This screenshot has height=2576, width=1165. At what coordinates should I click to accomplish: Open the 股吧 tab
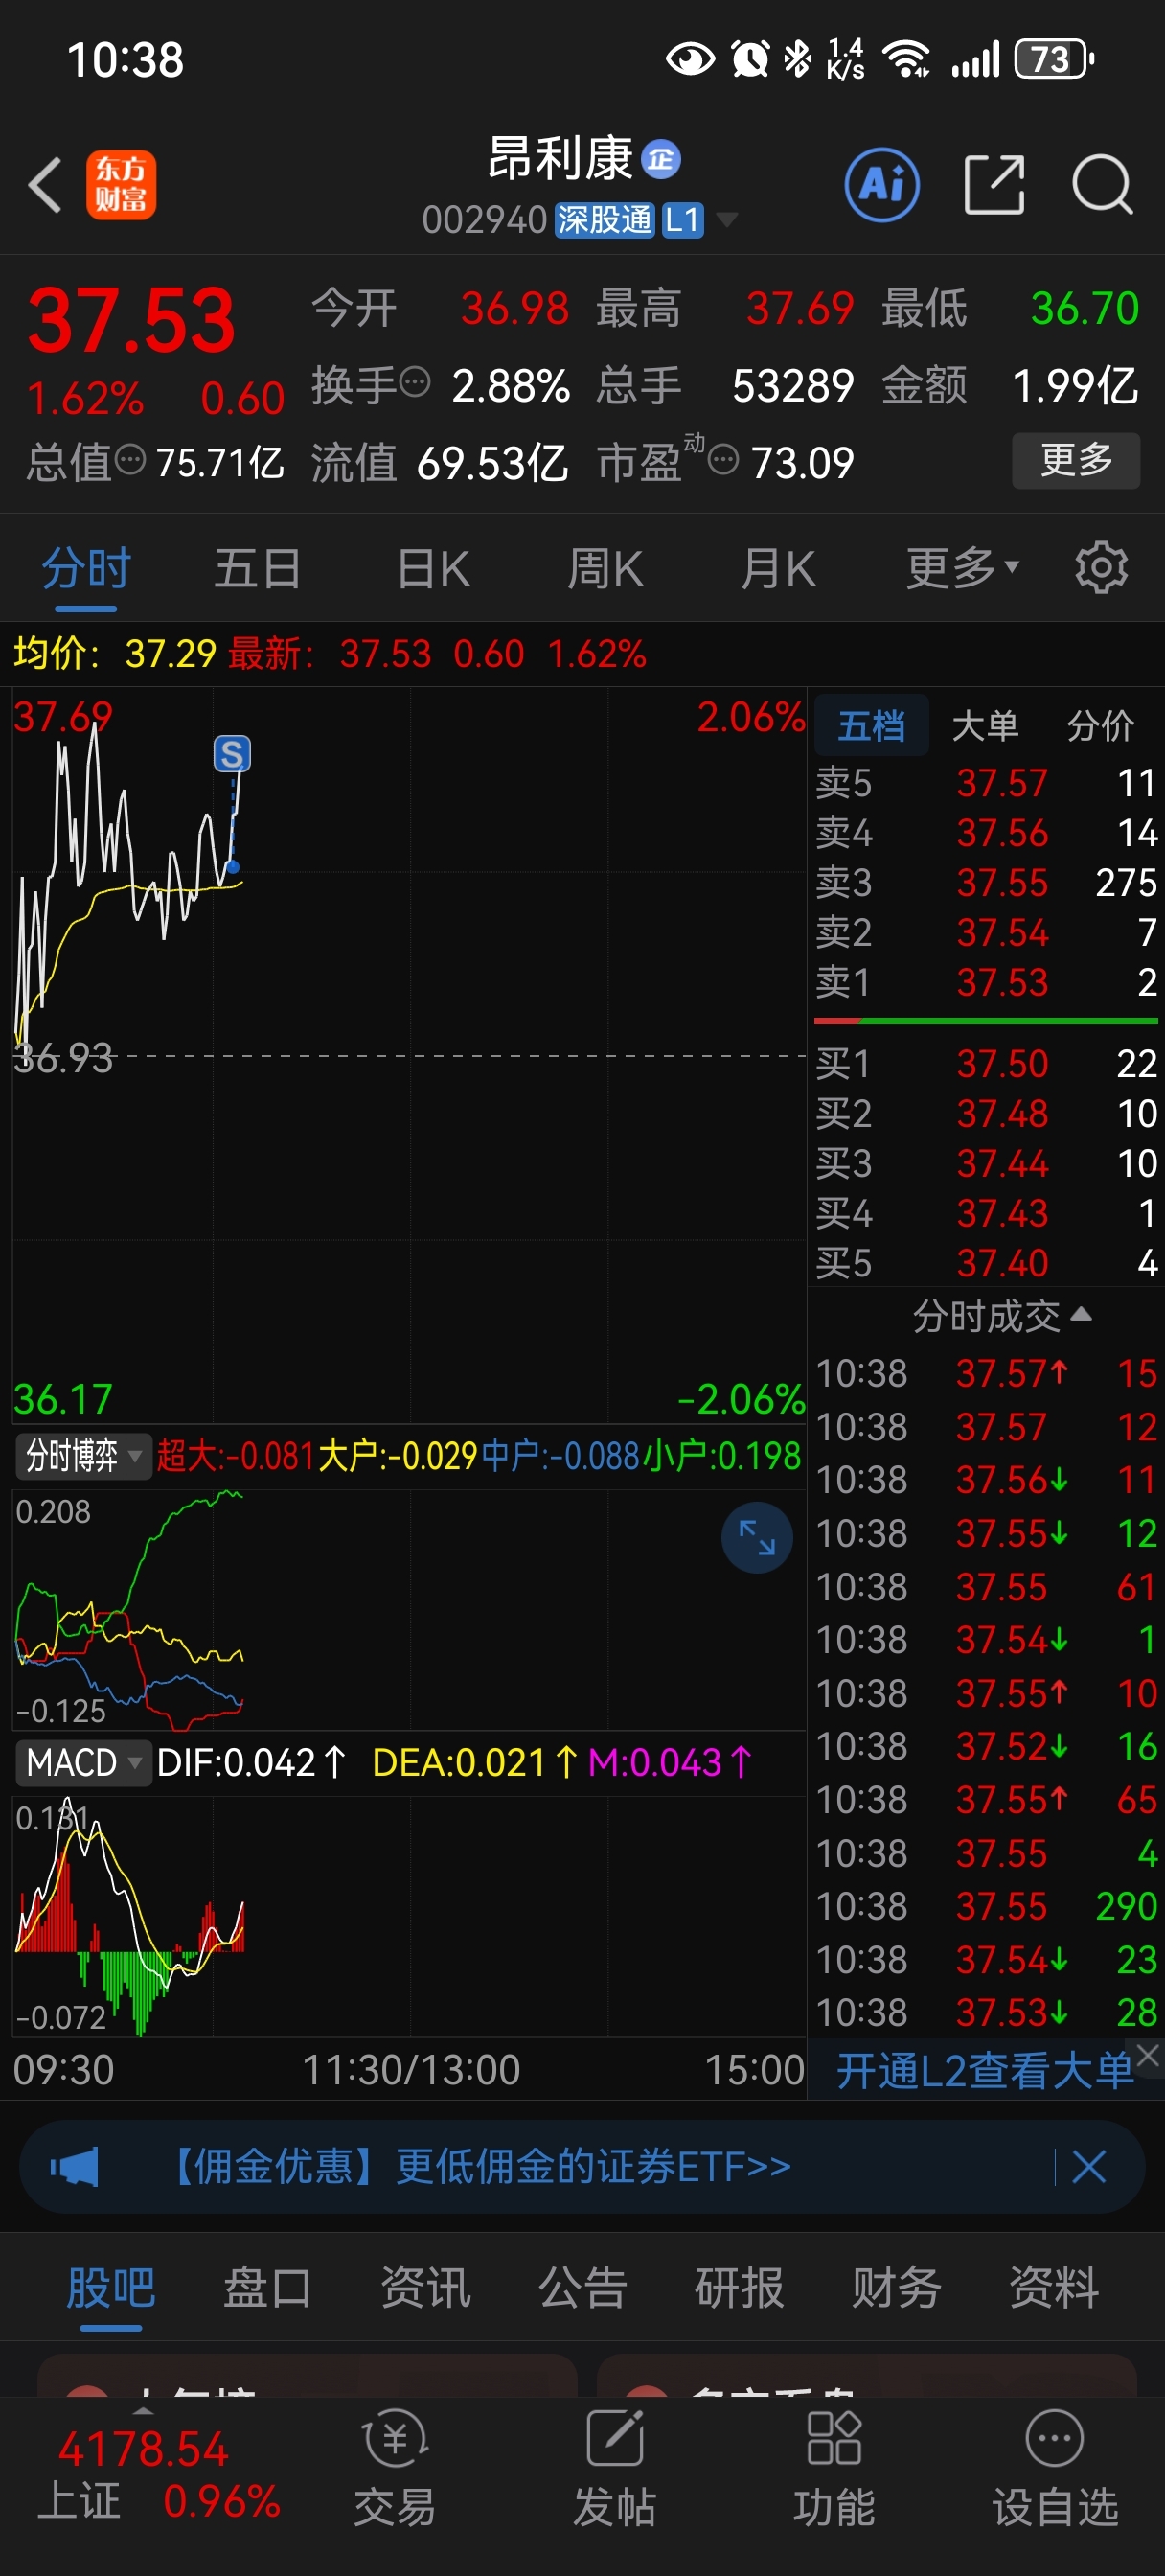(110, 2287)
